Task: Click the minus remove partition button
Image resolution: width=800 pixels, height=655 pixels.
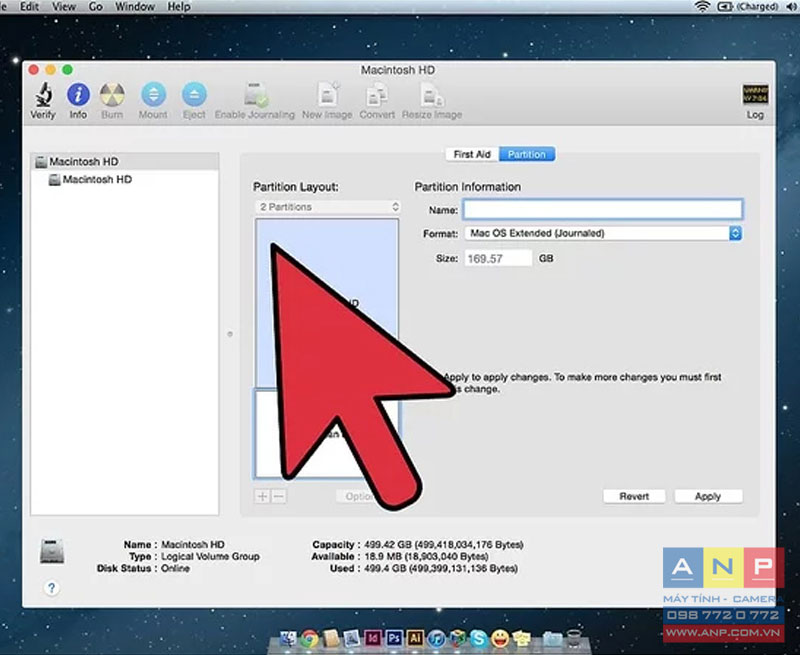Action: point(279,496)
